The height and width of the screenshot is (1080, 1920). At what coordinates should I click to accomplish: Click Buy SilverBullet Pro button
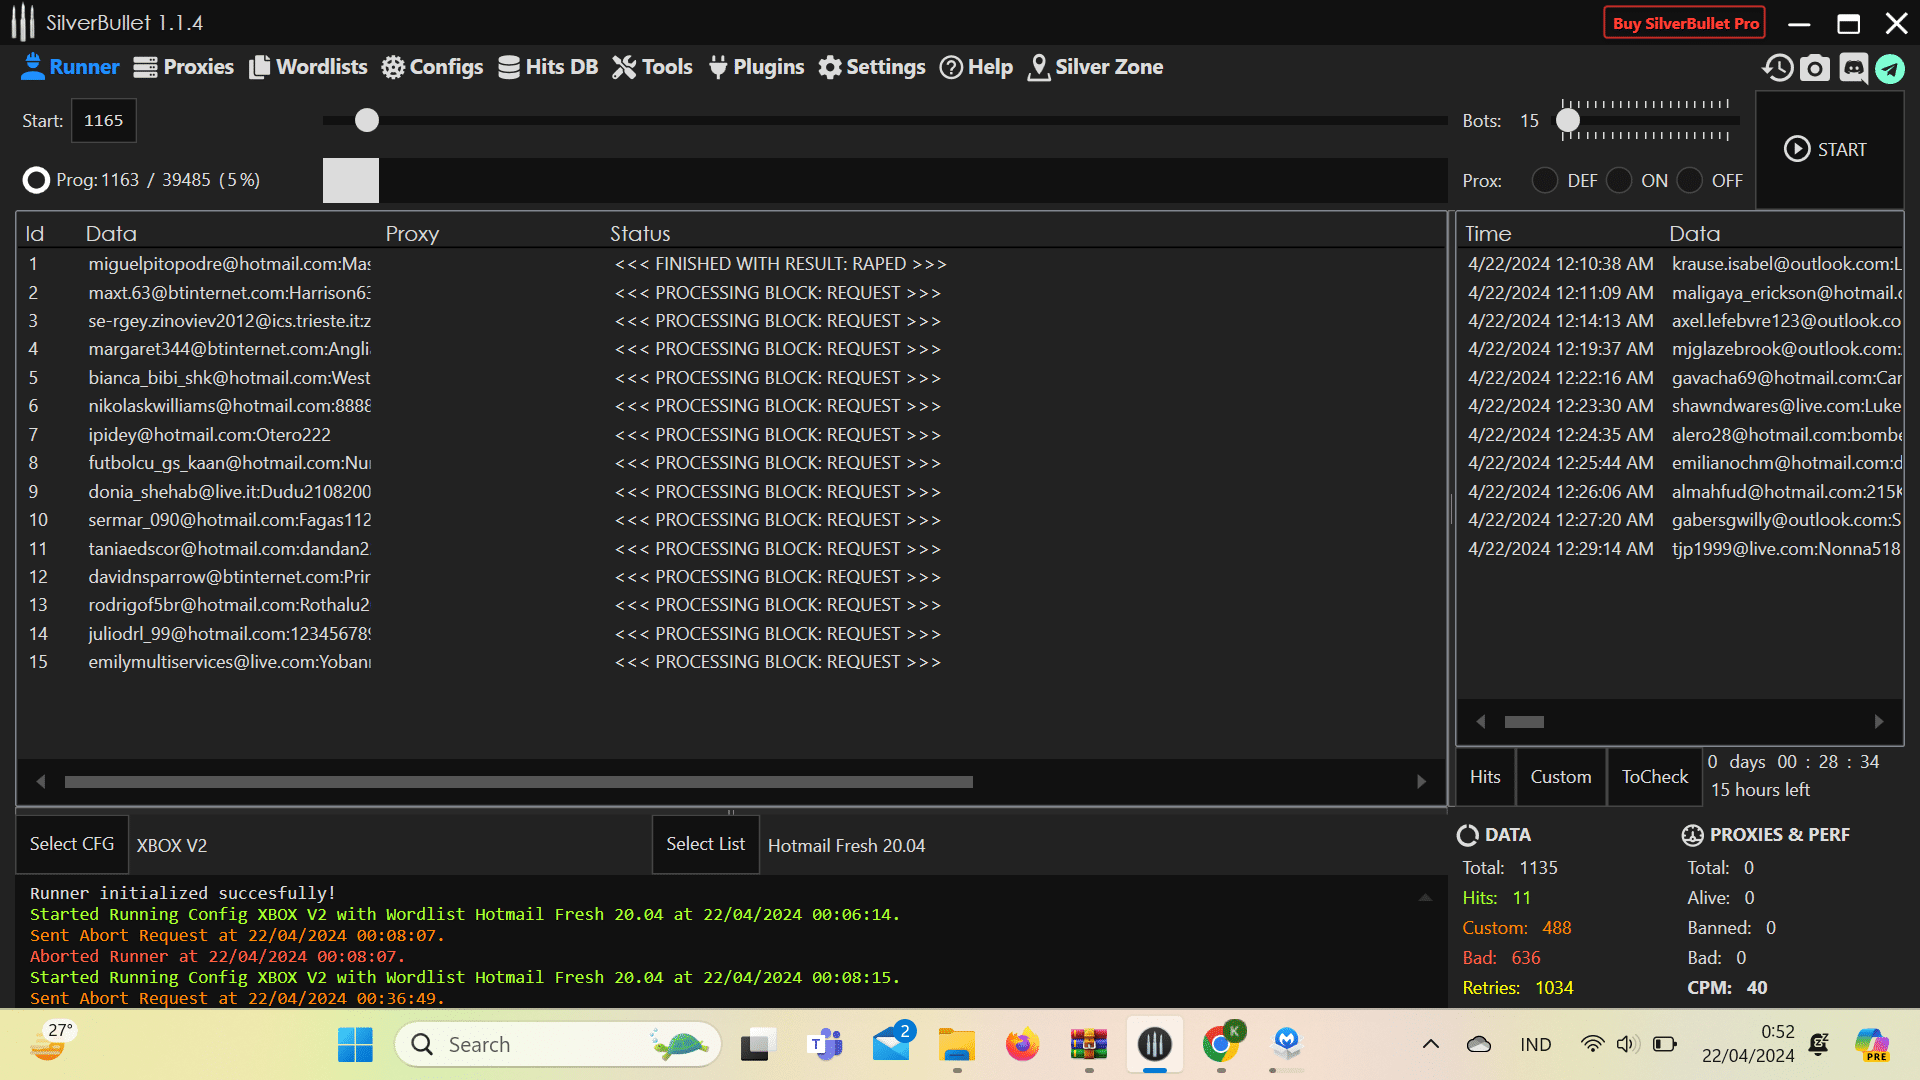point(1683,20)
